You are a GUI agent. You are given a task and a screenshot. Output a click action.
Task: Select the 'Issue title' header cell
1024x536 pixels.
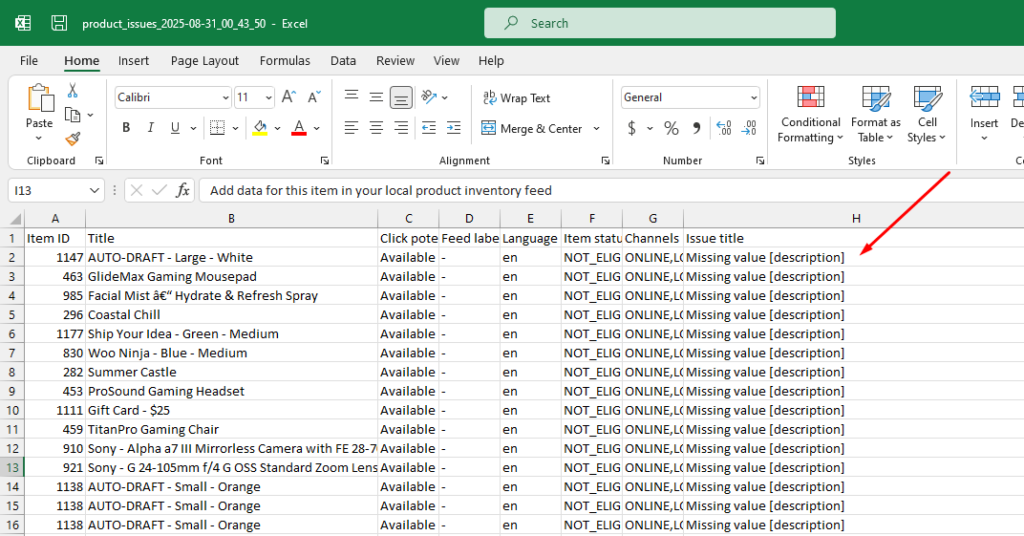pos(854,238)
